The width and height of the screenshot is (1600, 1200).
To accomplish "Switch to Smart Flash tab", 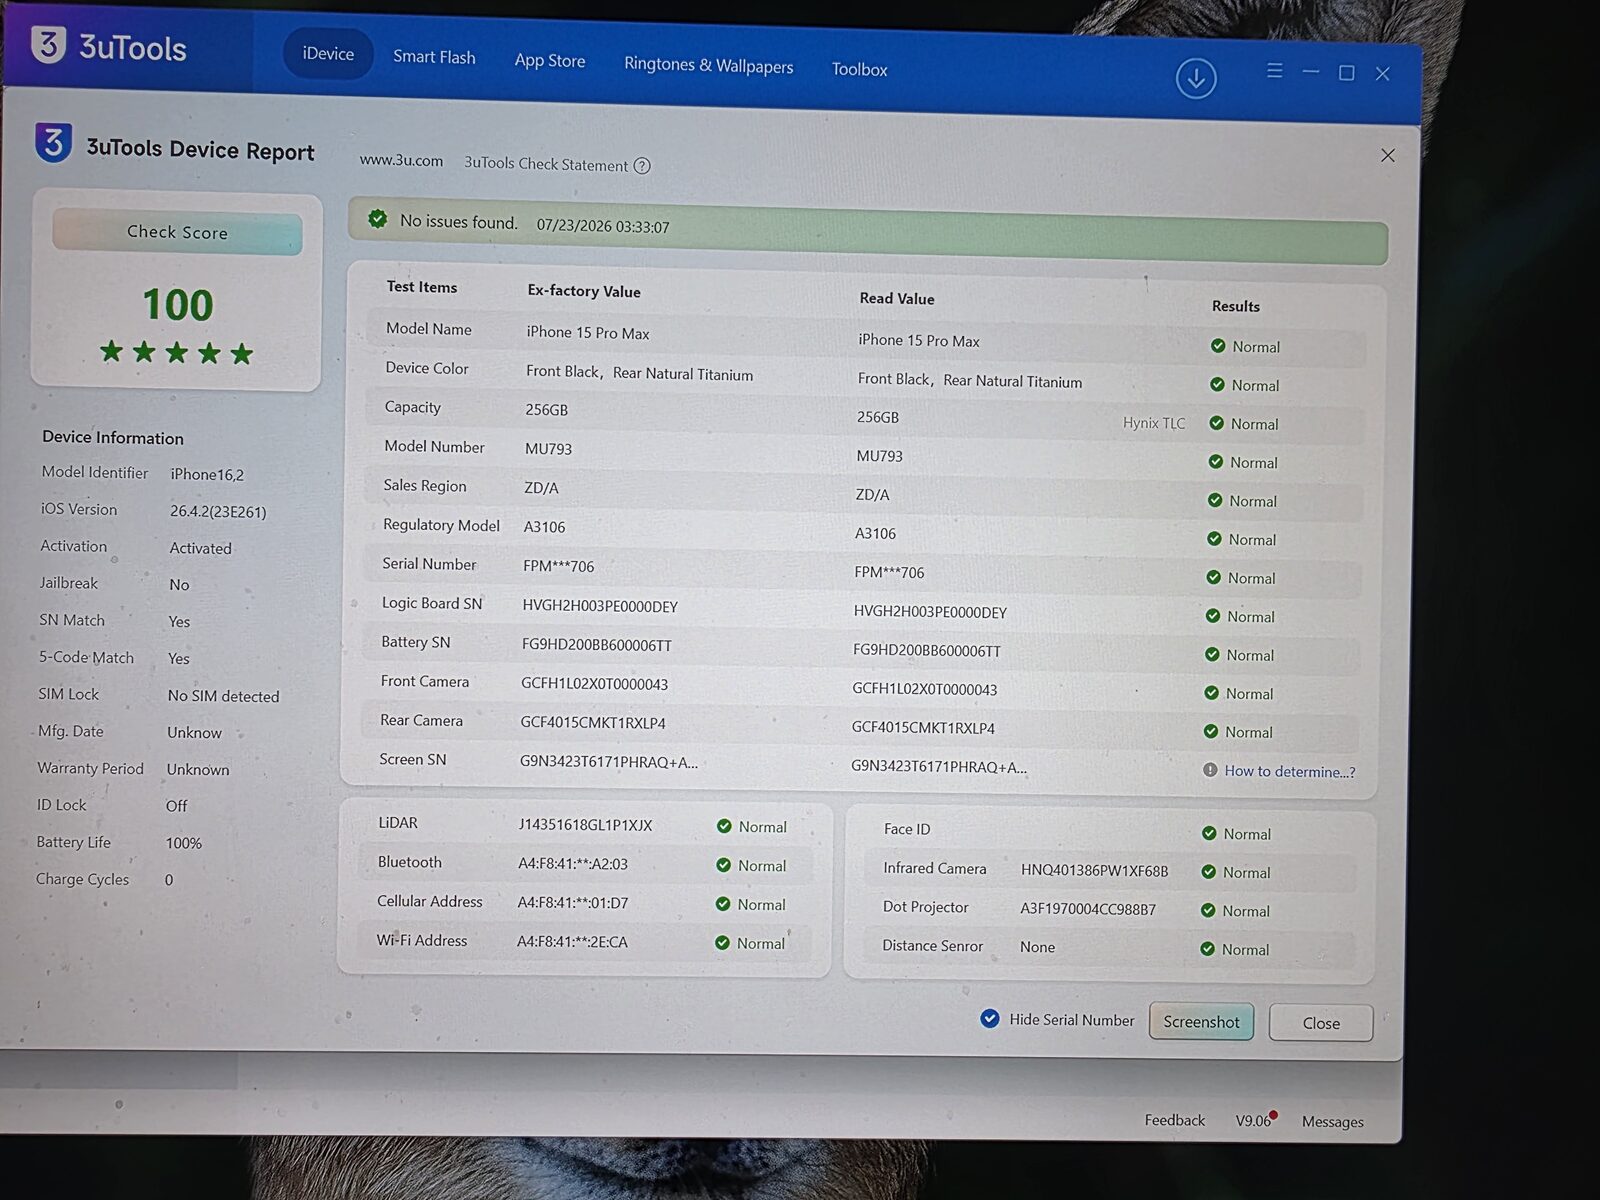I will [434, 57].
